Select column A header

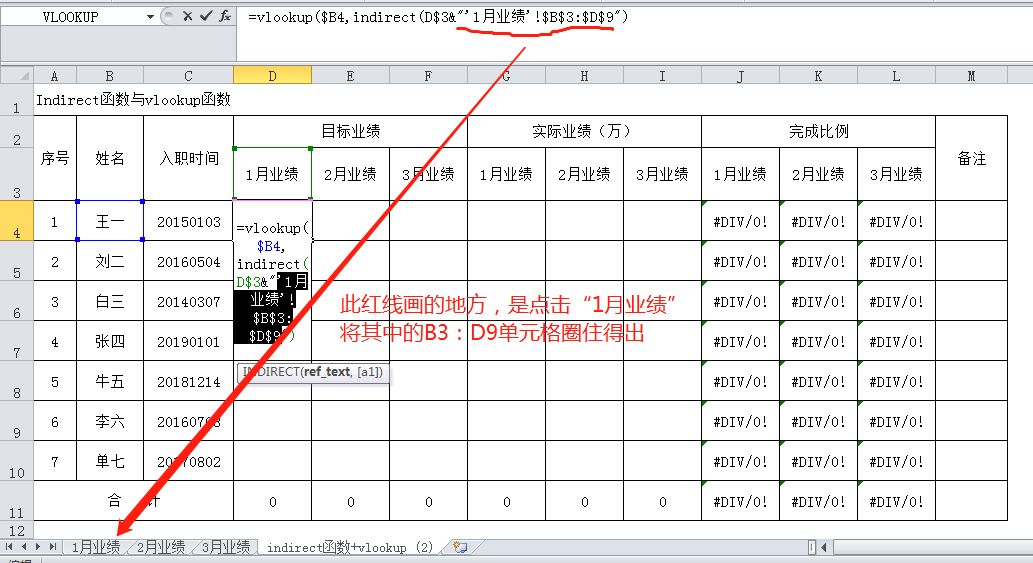[55, 76]
